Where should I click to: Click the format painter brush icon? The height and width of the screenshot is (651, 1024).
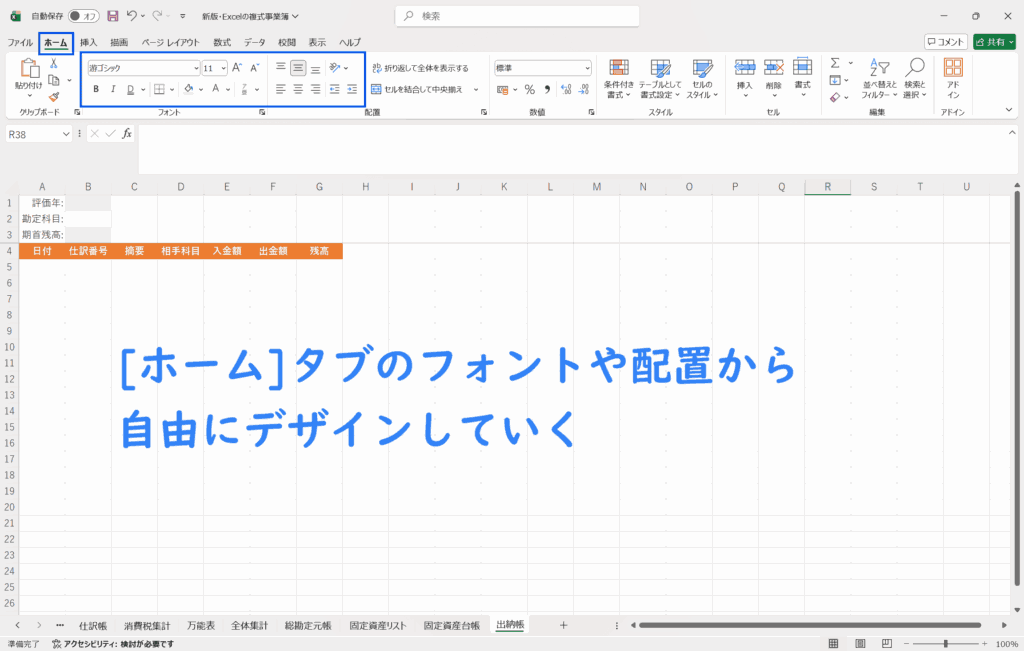[x=54, y=97]
